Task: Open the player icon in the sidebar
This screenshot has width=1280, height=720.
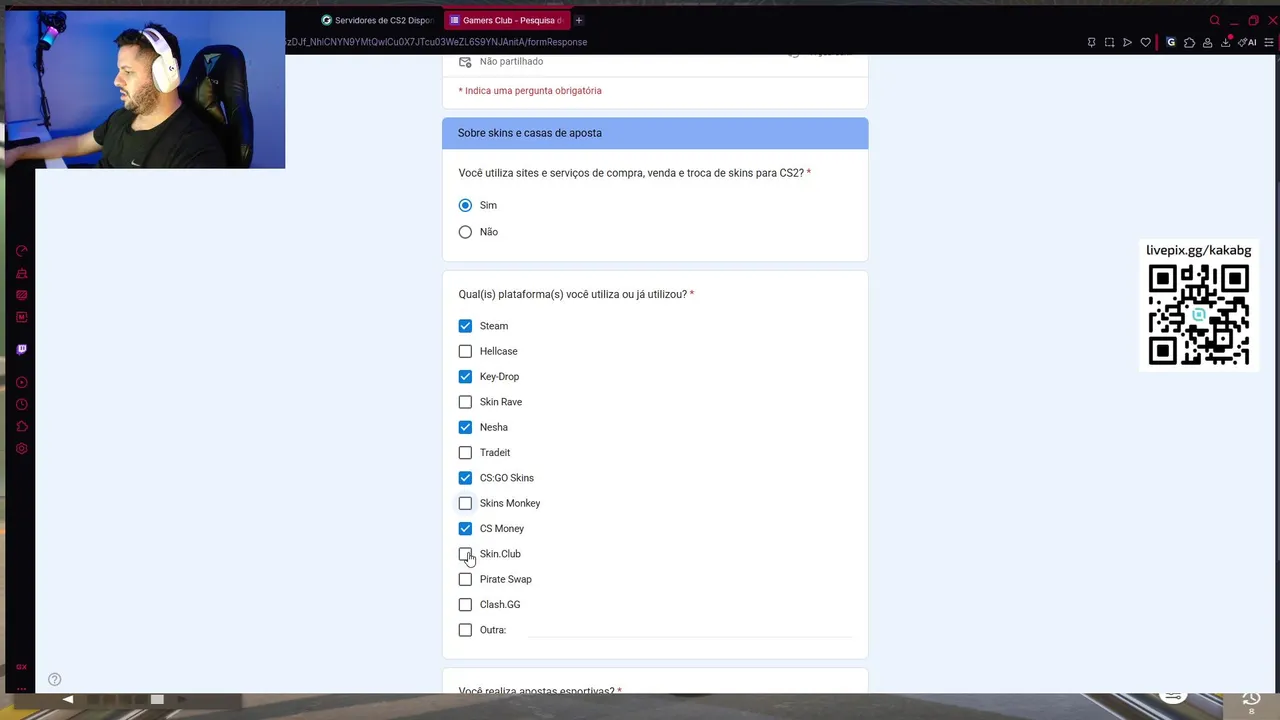Action: pyautogui.click(x=22, y=382)
